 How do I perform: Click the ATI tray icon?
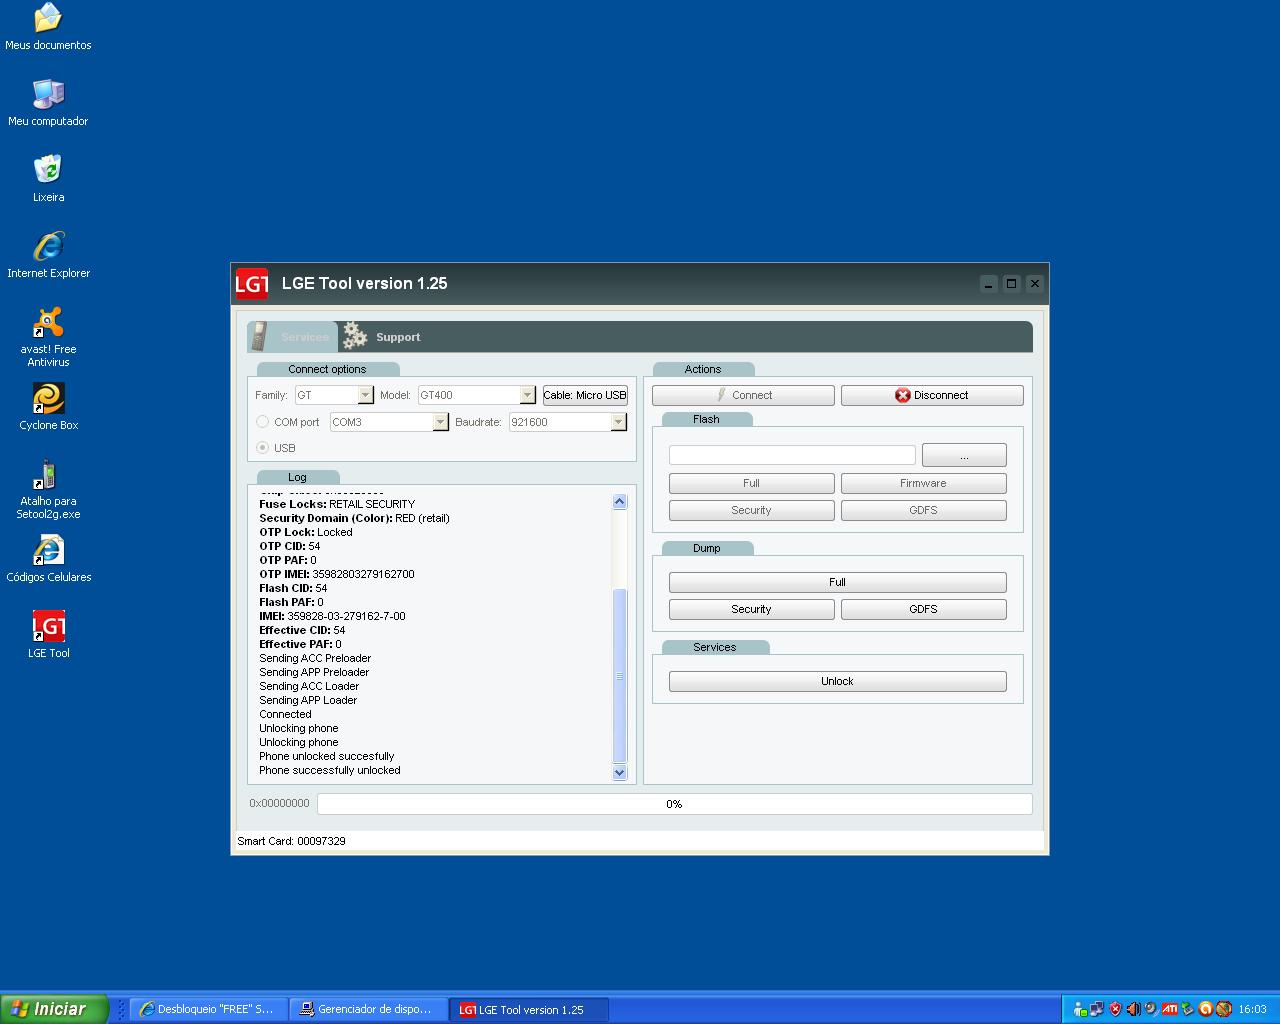coord(1170,1009)
